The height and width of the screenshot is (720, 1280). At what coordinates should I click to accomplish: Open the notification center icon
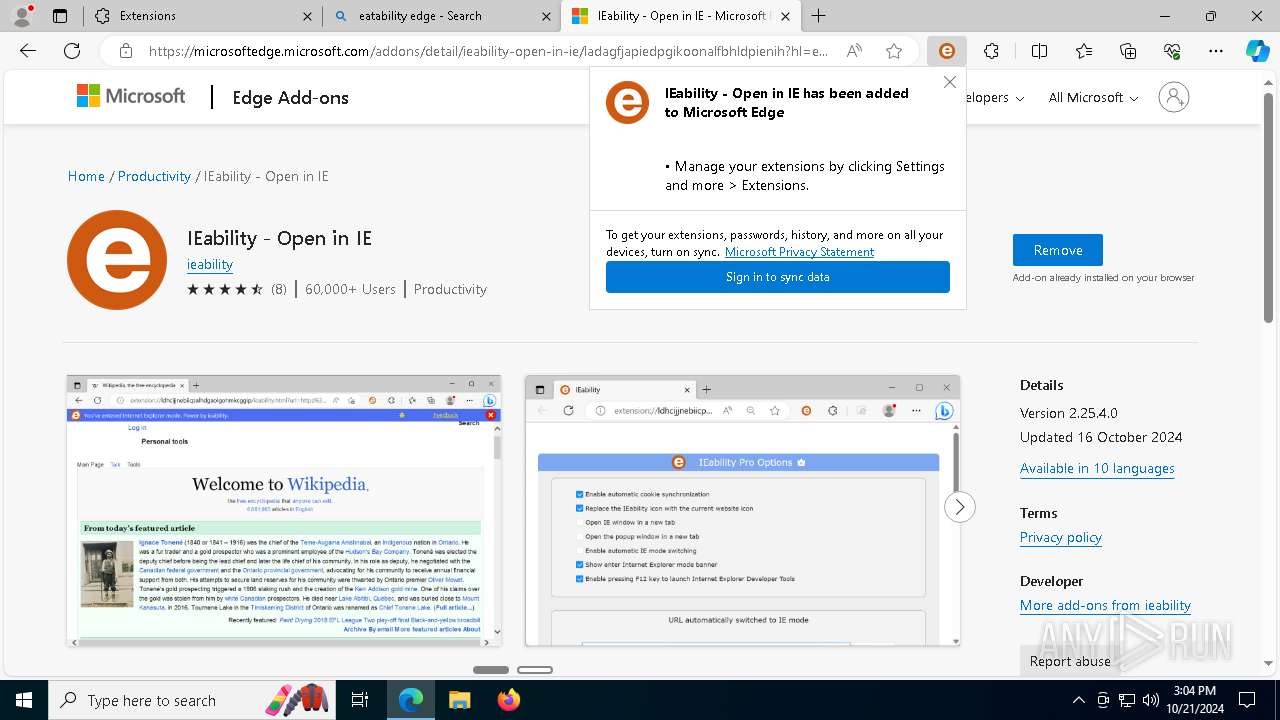[x=1247, y=700]
